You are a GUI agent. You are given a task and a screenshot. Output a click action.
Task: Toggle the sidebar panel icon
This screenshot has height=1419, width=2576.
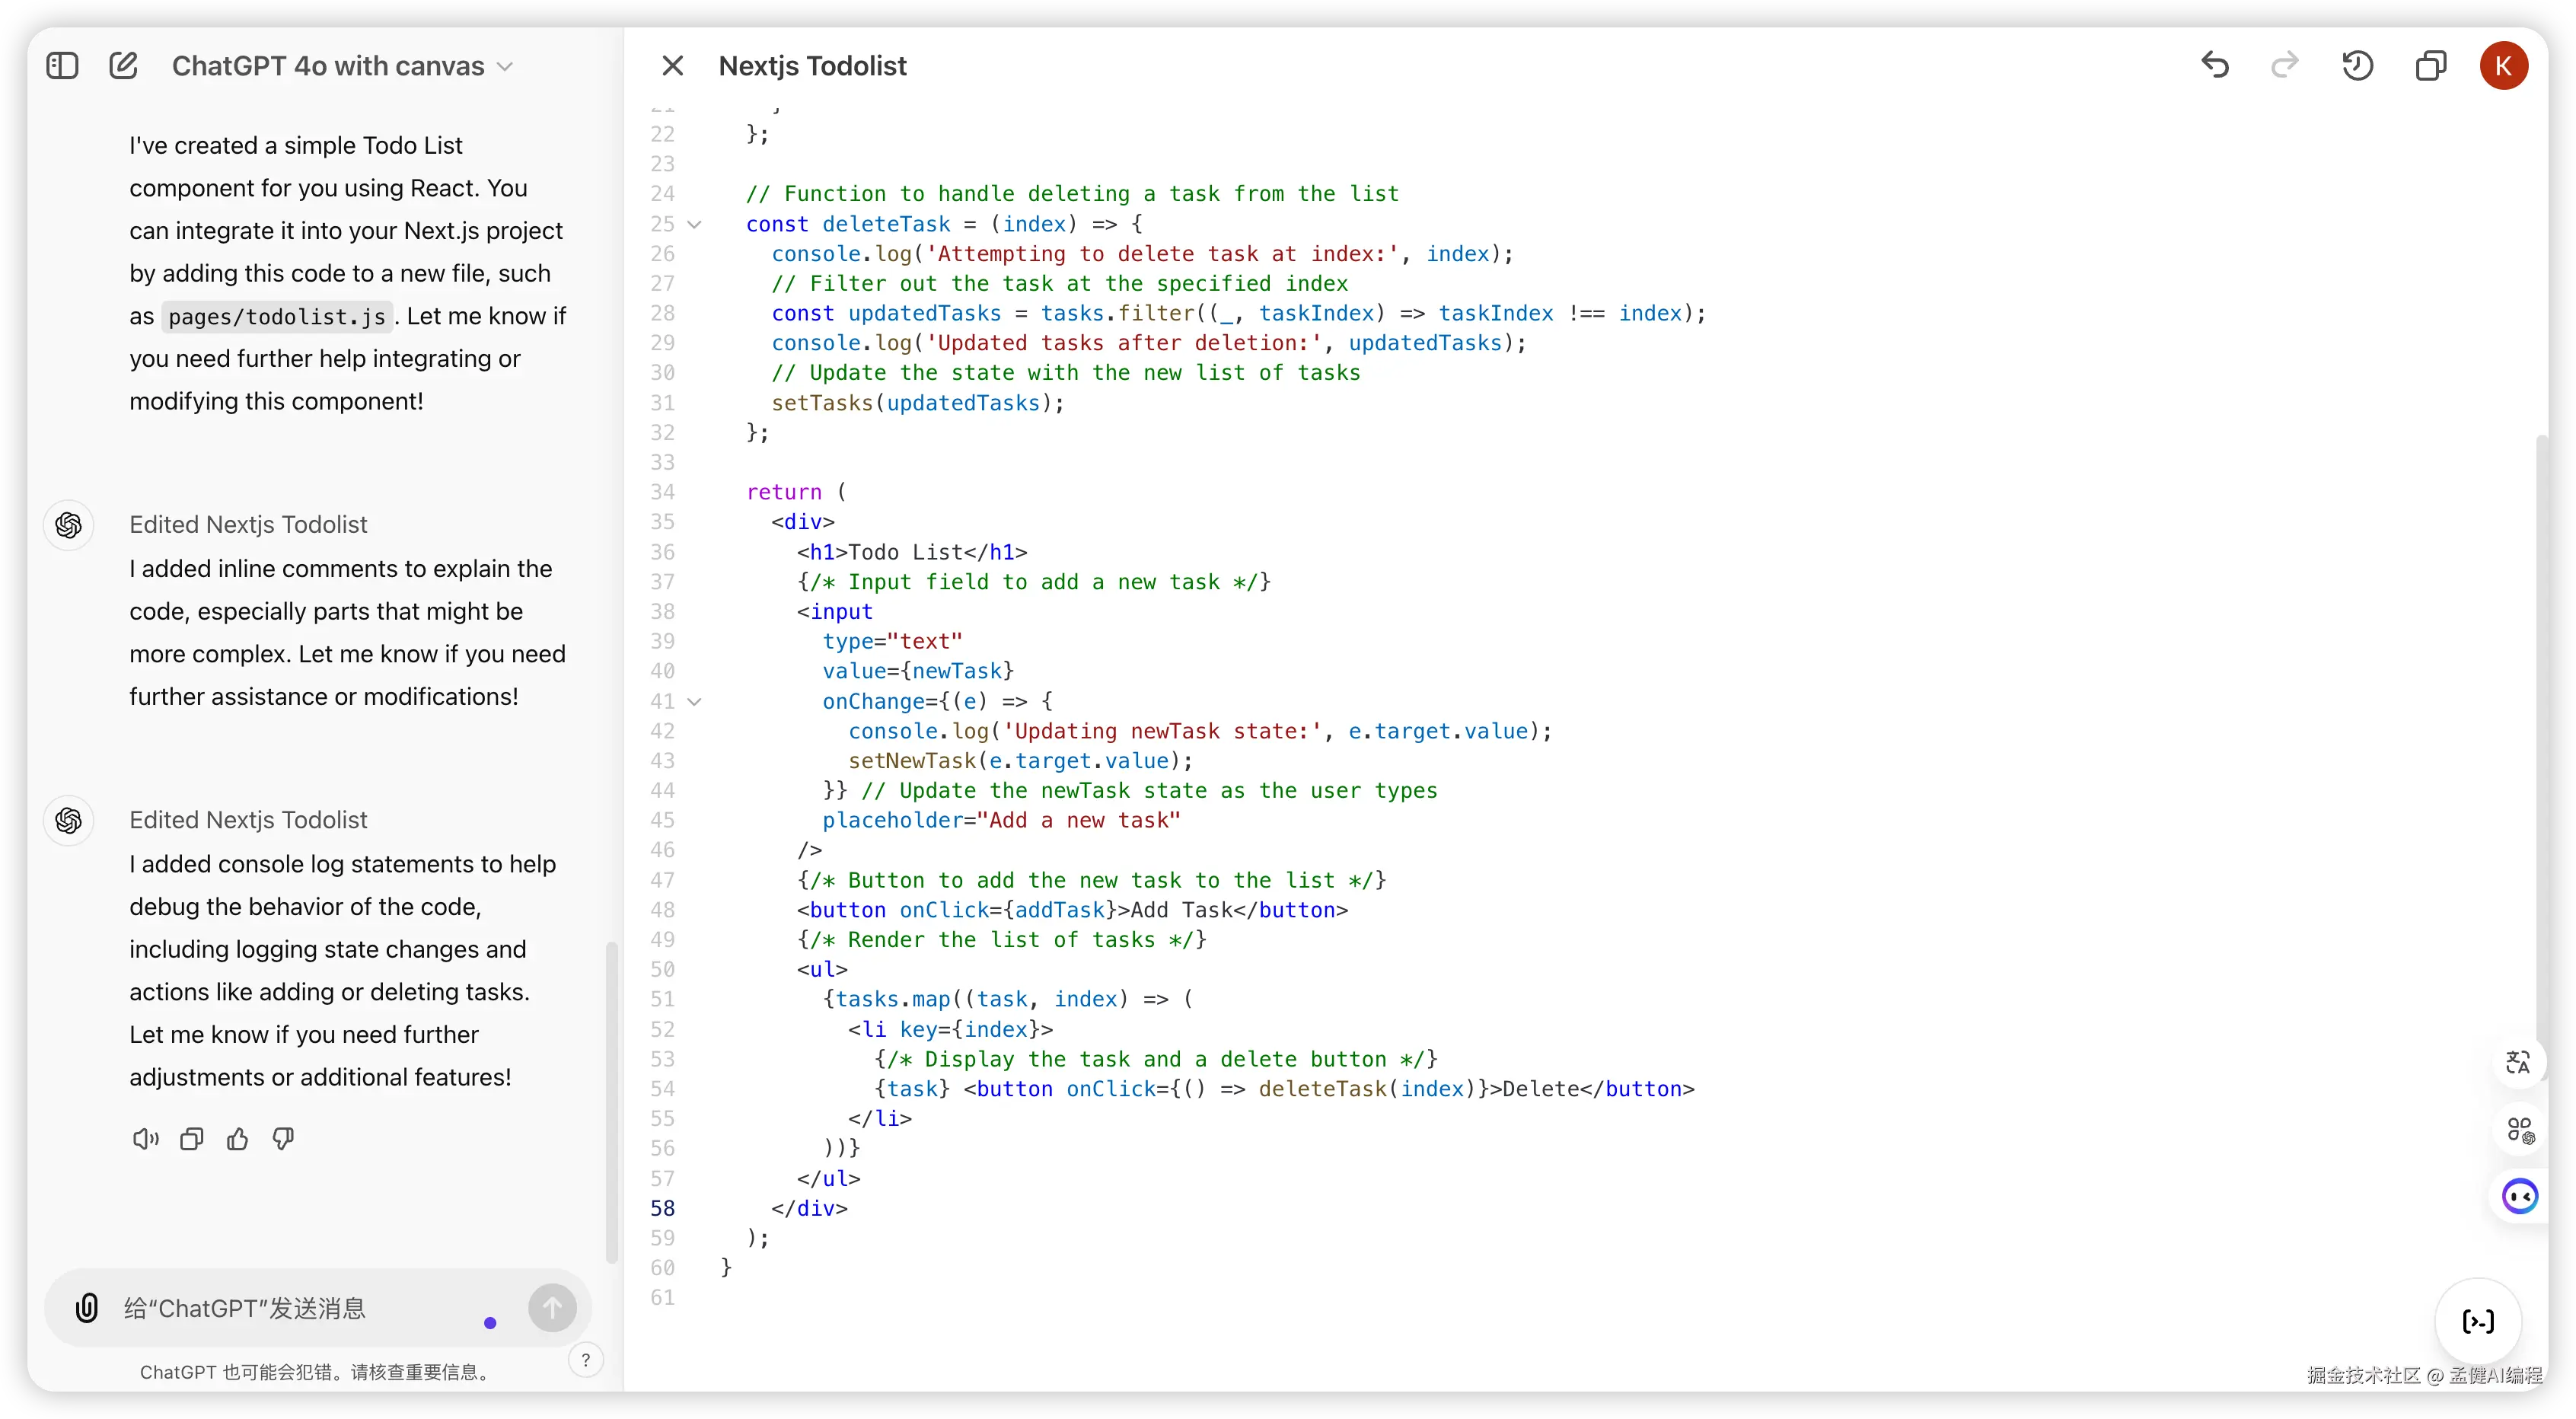62,66
